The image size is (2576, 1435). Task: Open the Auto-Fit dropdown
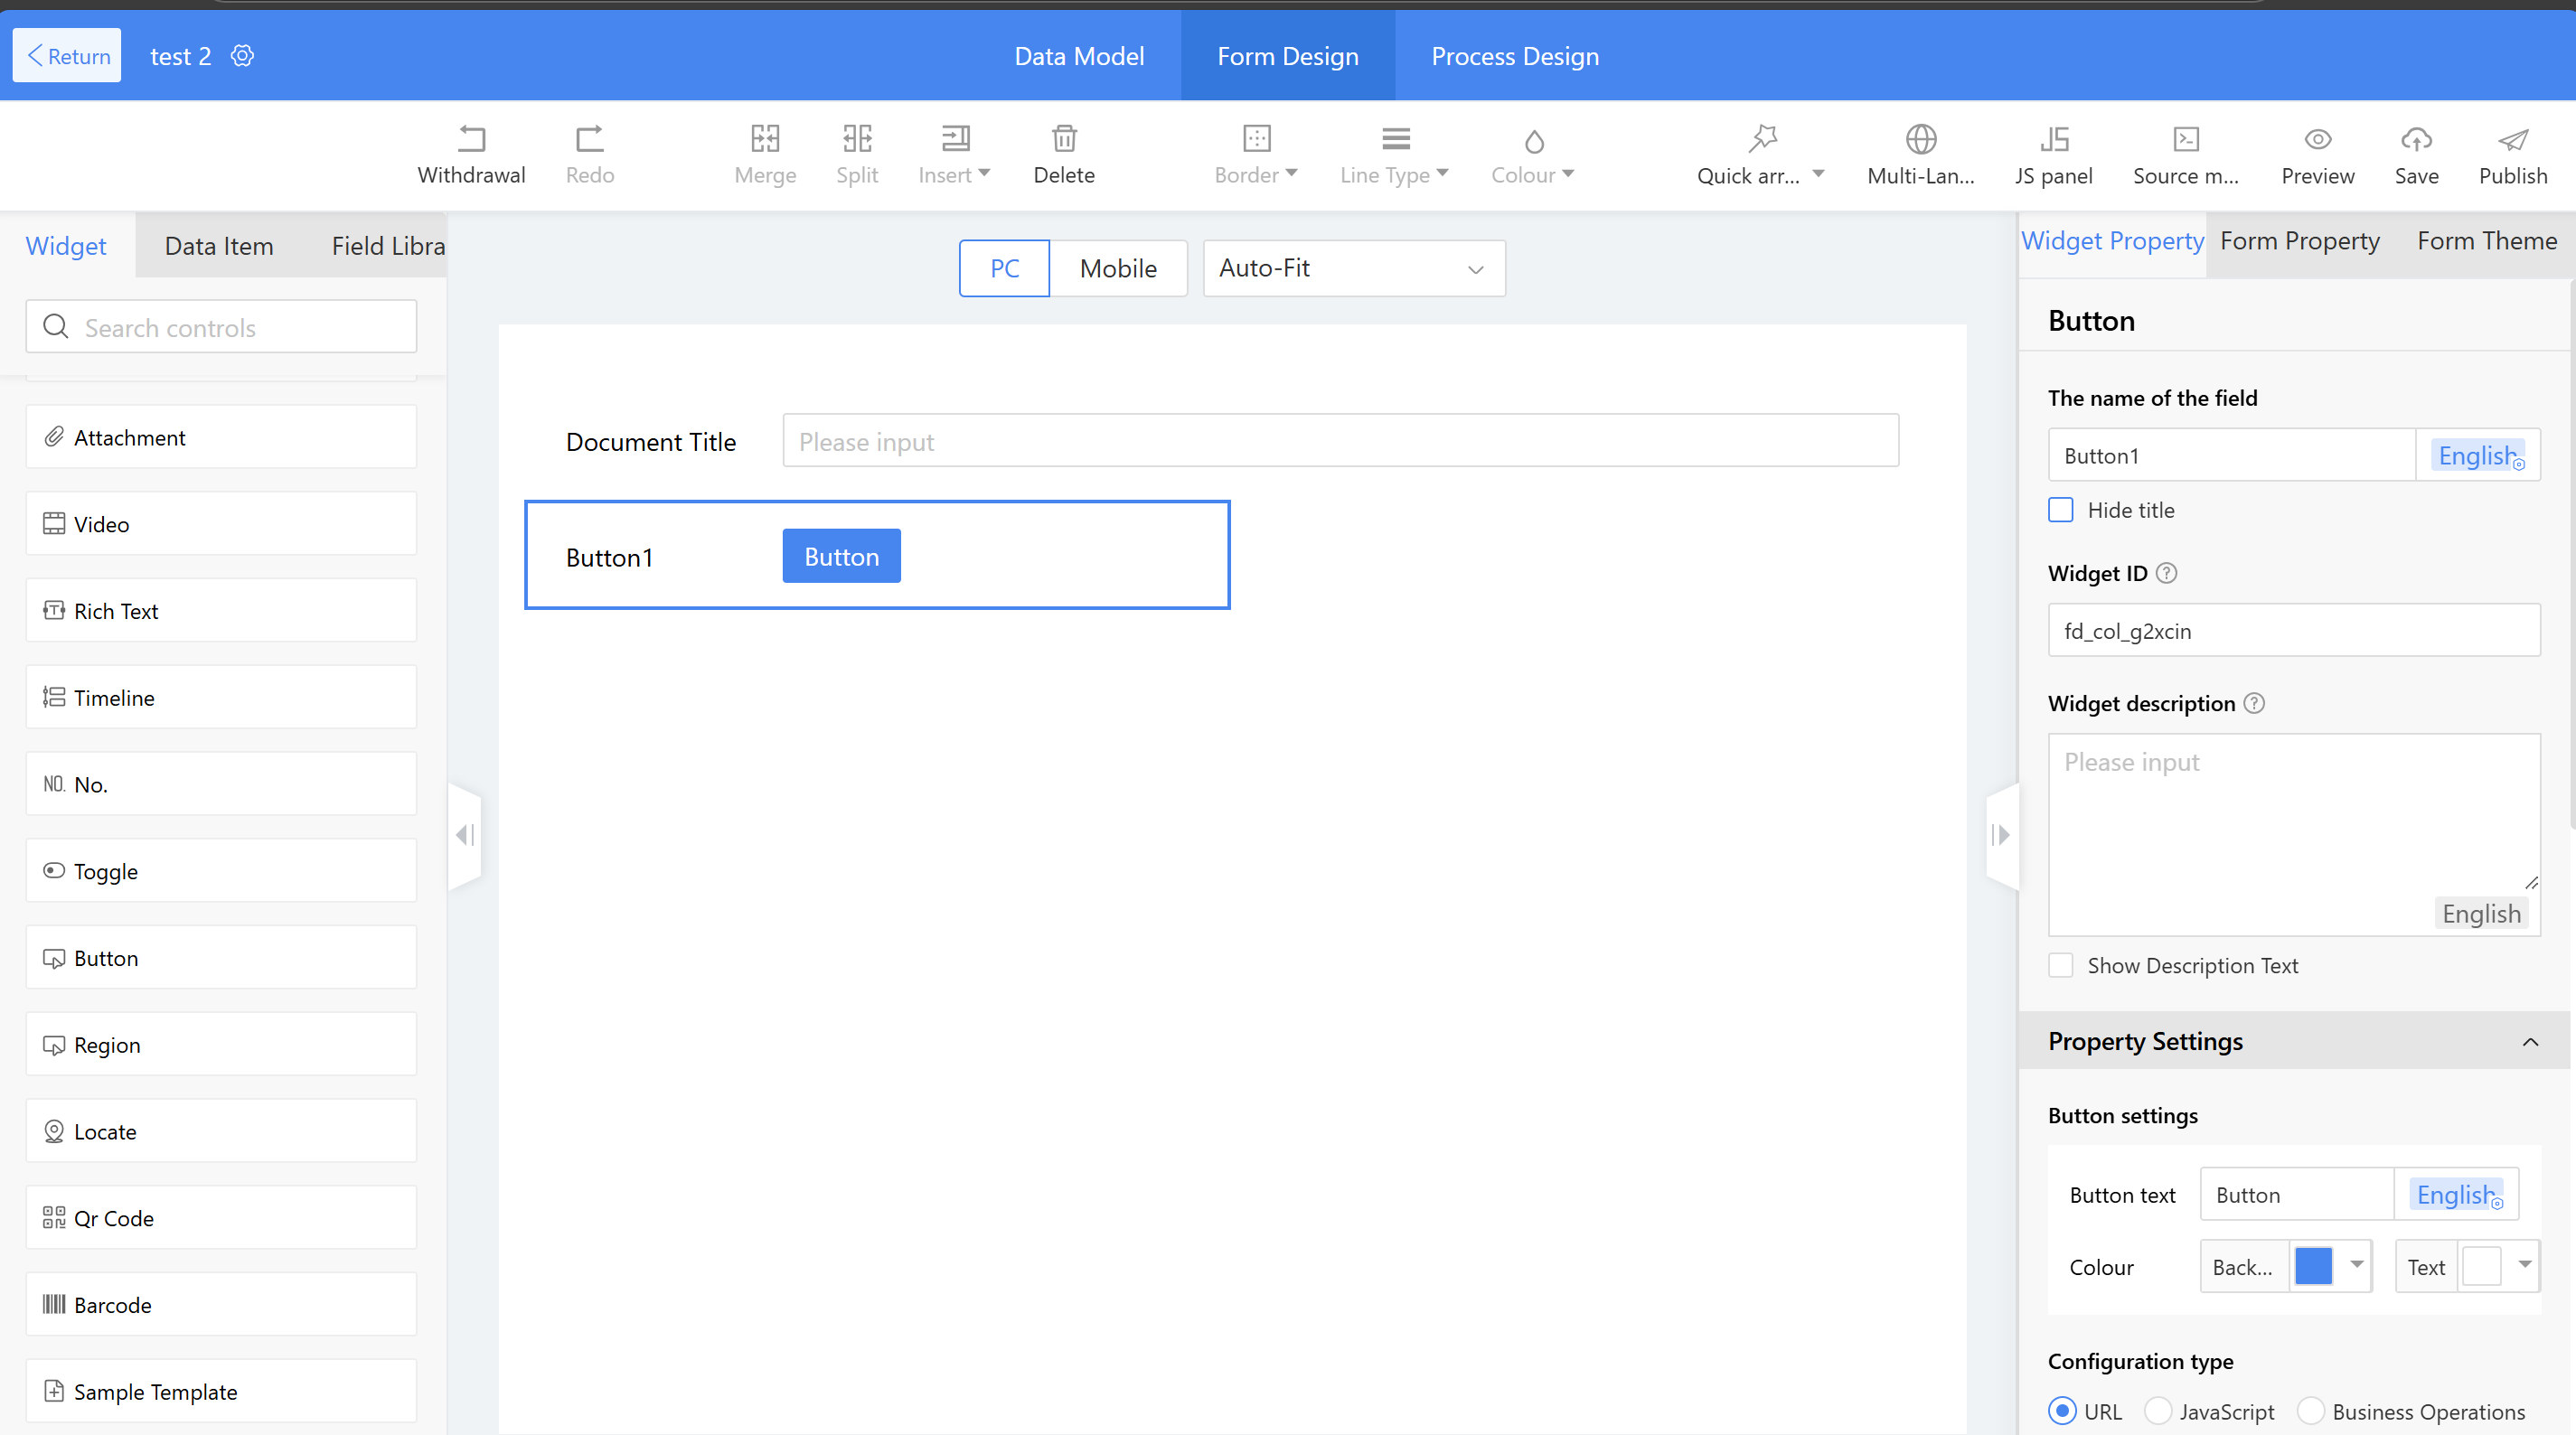click(x=1353, y=268)
